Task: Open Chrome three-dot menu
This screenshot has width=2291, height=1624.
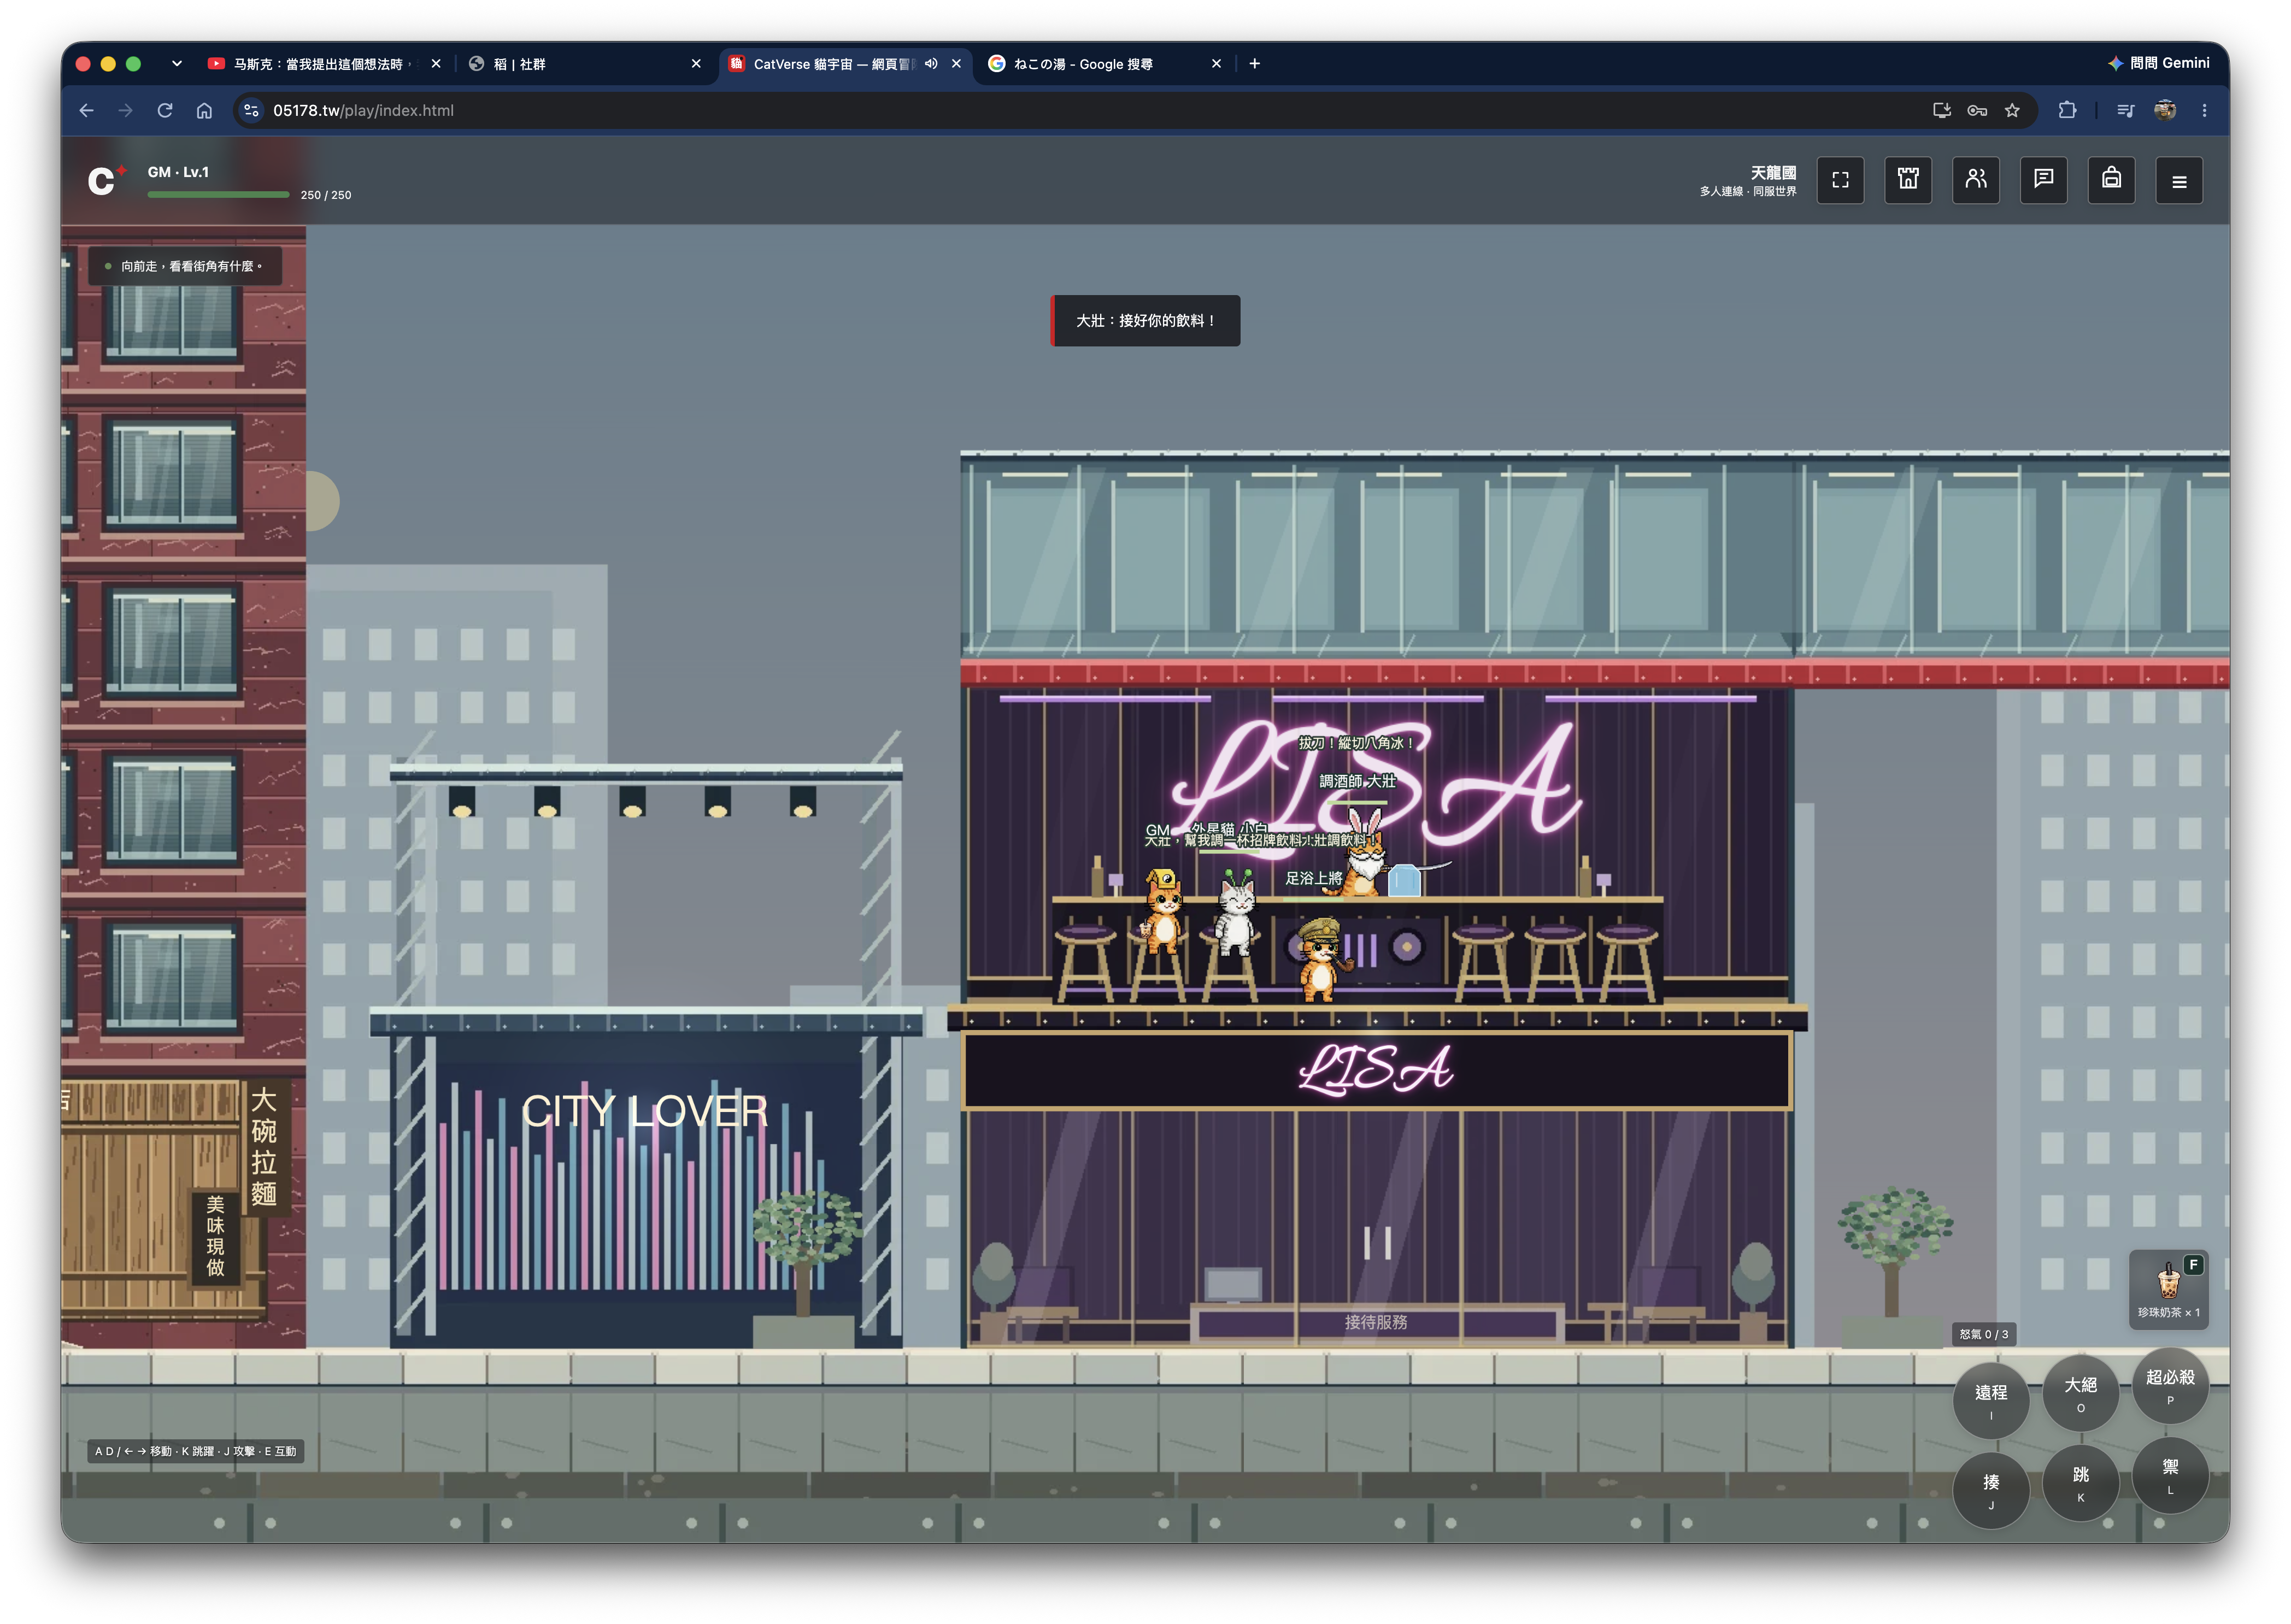Action: [x=2204, y=111]
